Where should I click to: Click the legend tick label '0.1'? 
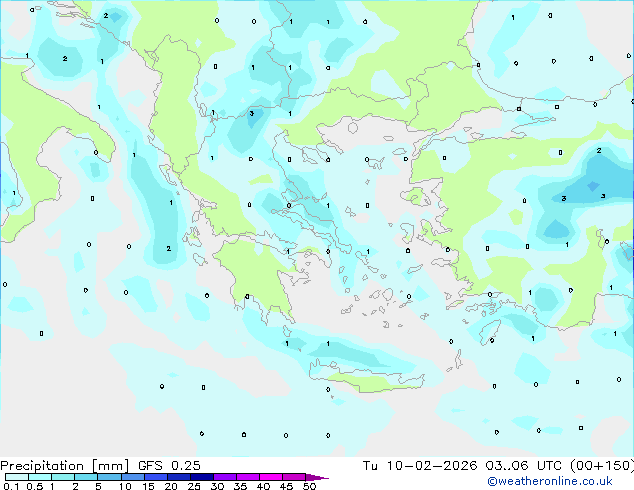click(x=11, y=486)
